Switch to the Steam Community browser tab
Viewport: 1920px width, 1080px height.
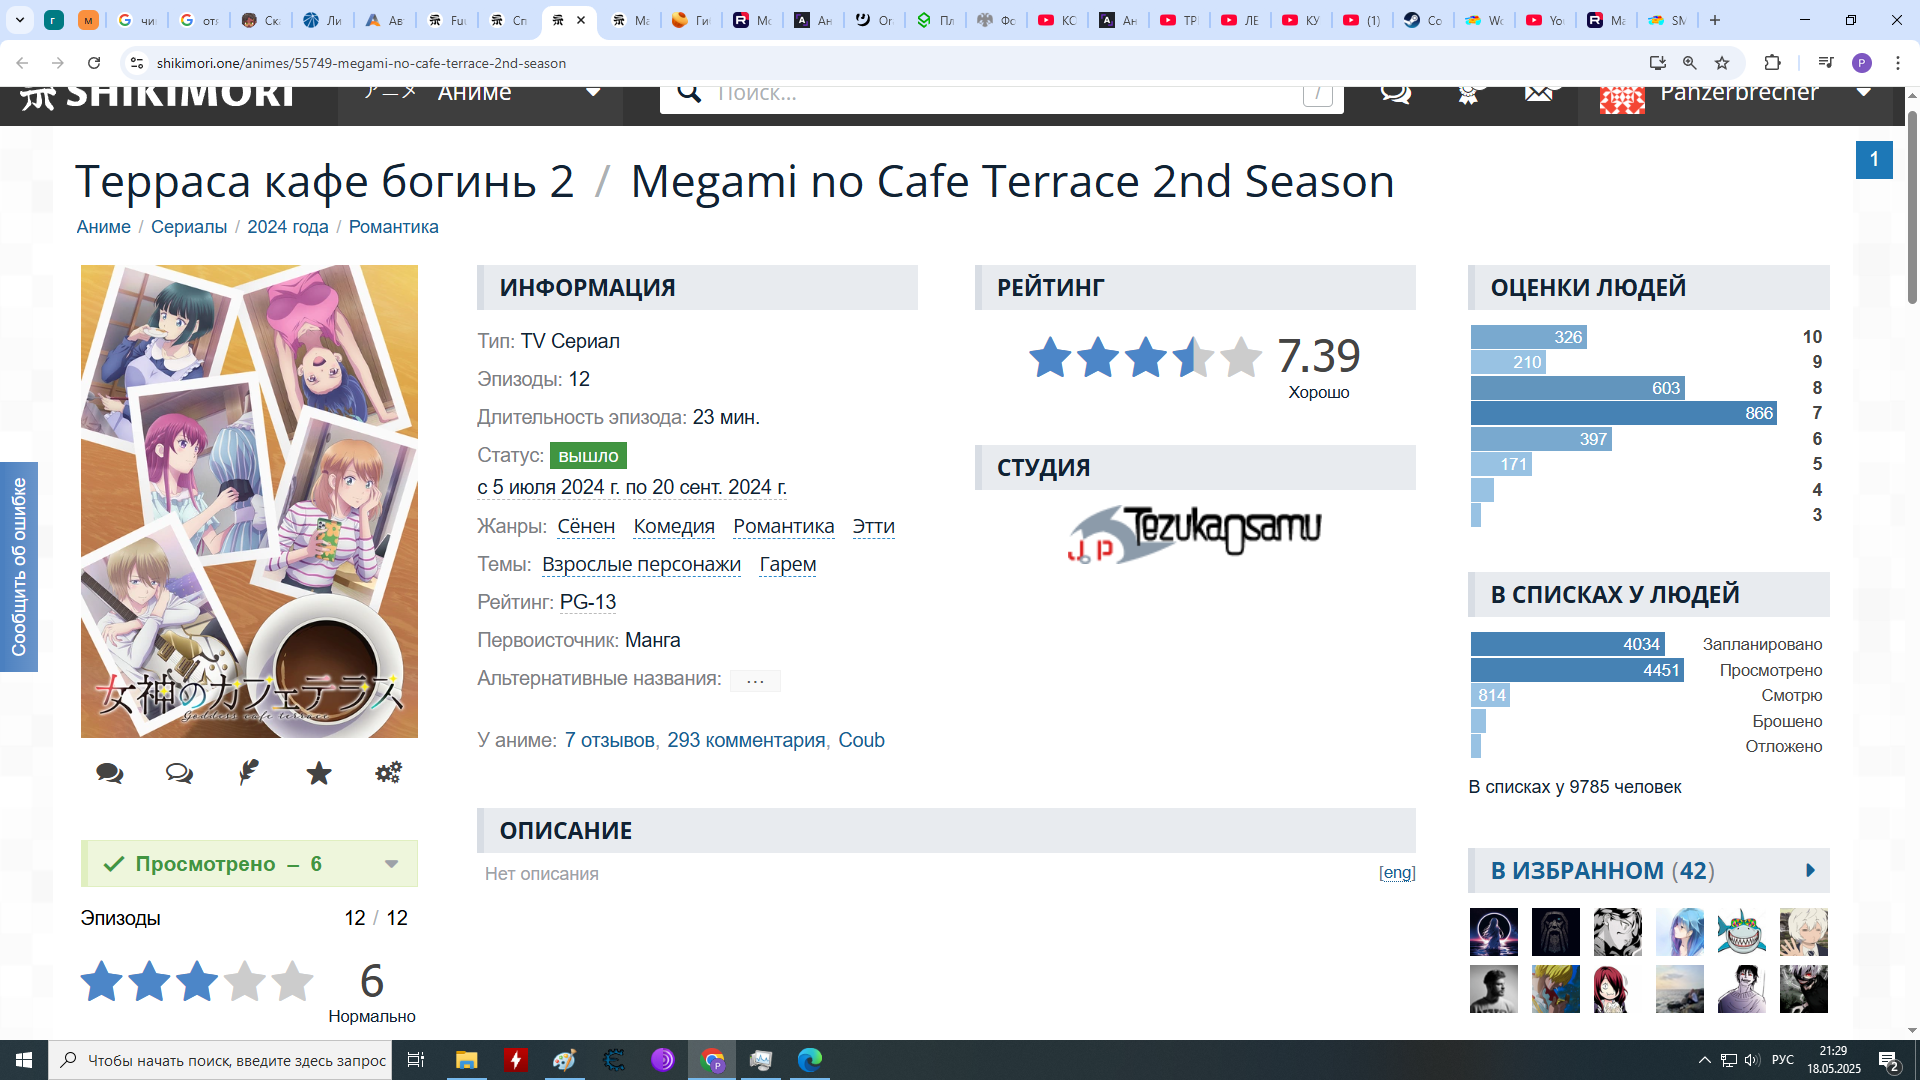coord(1423,20)
